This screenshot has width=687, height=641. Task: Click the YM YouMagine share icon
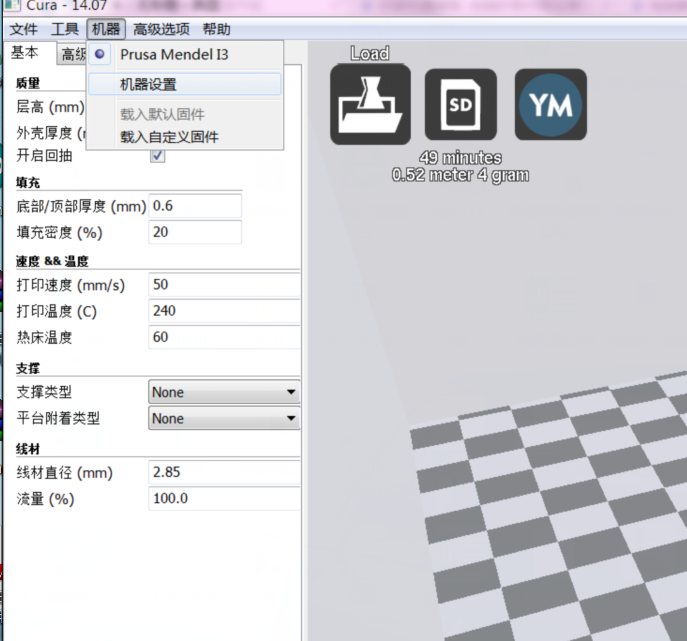click(x=550, y=105)
